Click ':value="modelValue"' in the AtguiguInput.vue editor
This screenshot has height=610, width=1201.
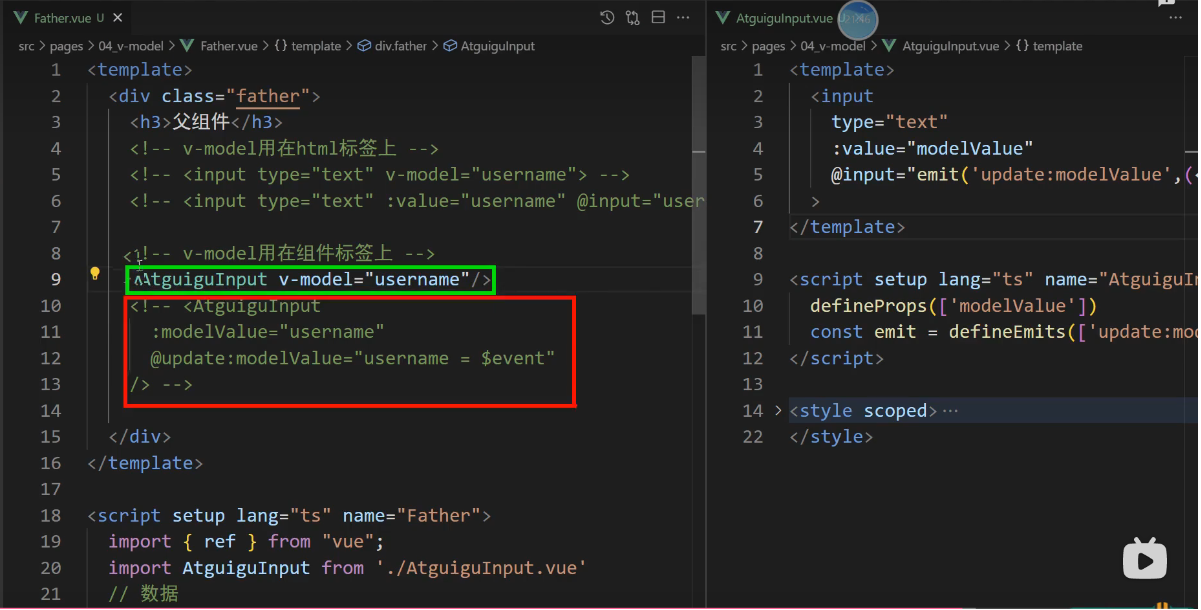[x=931, y=148]
